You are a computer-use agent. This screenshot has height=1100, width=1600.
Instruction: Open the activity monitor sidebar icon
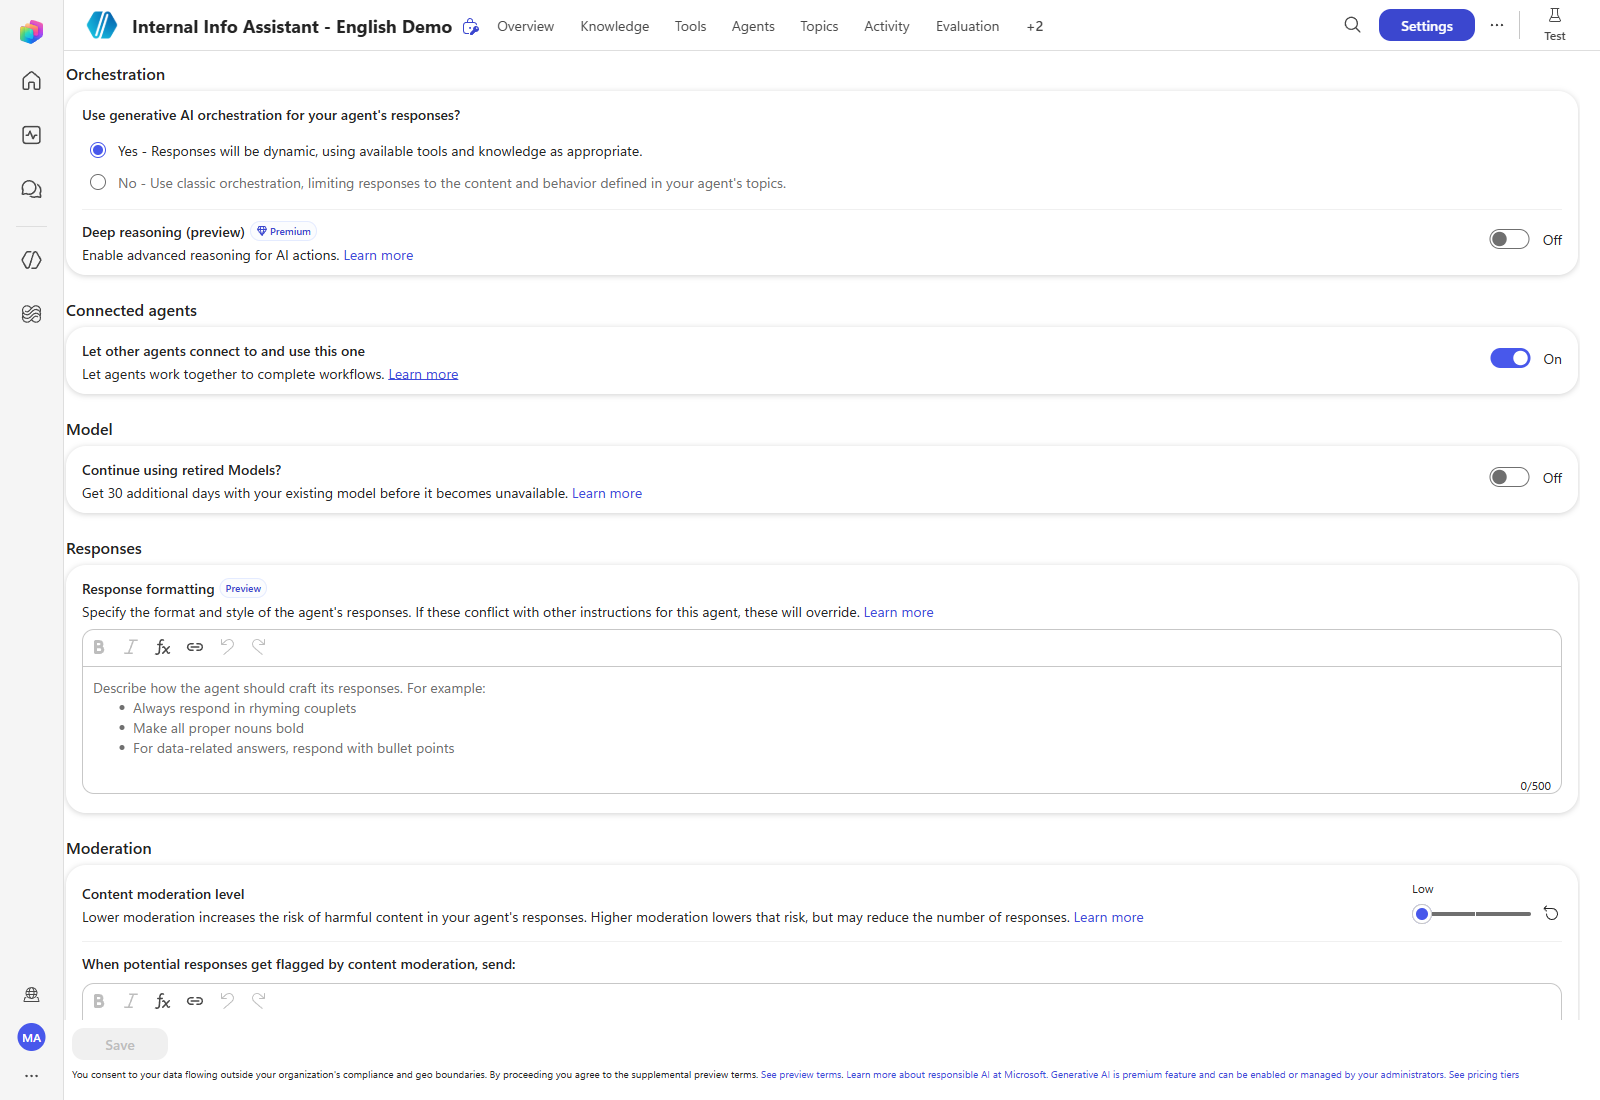point(31,135)
